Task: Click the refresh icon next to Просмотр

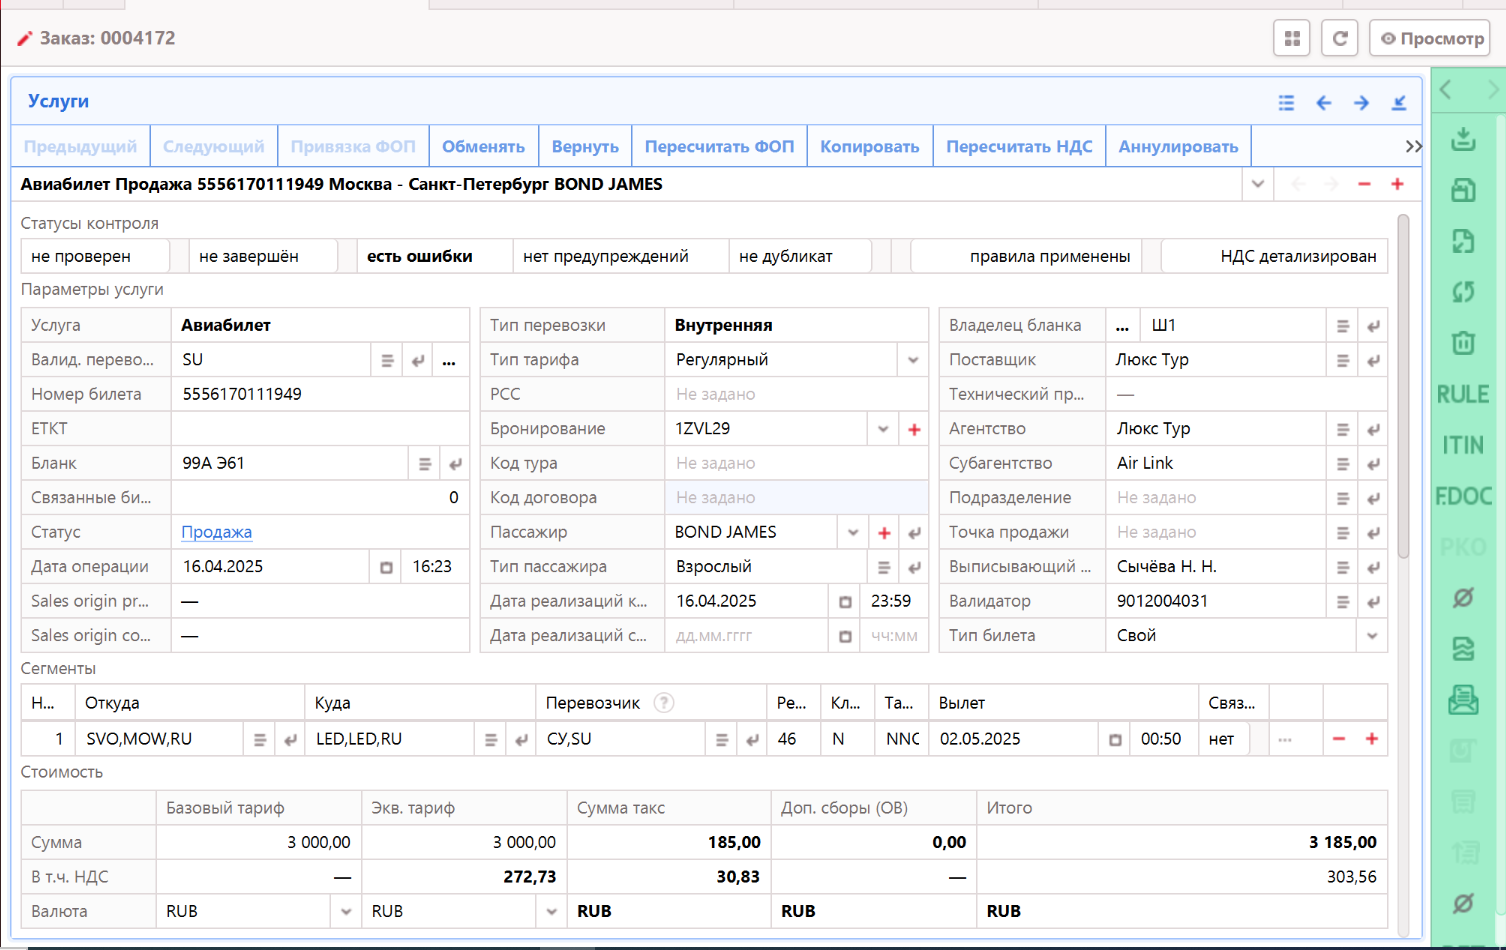Action: click(x=1340, y=39)
